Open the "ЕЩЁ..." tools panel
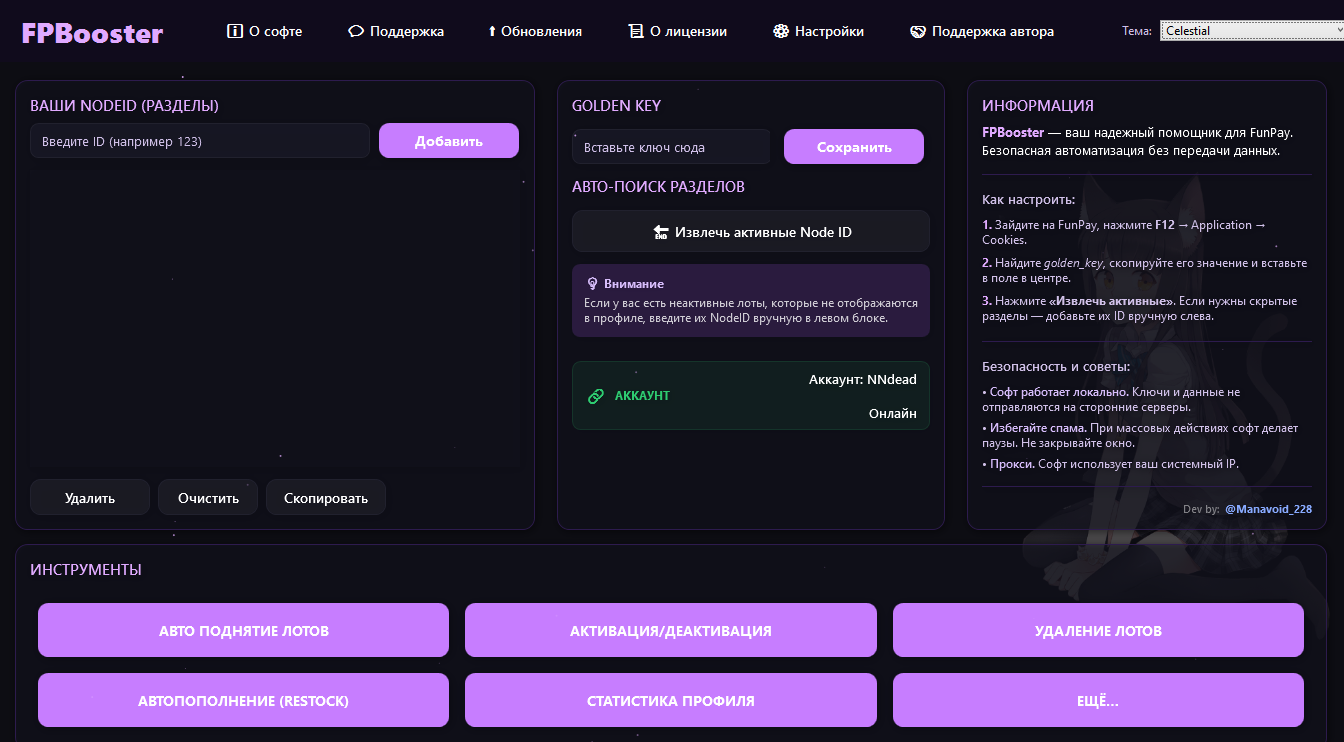1344x742 pixels. click(x=1098, y=700)
